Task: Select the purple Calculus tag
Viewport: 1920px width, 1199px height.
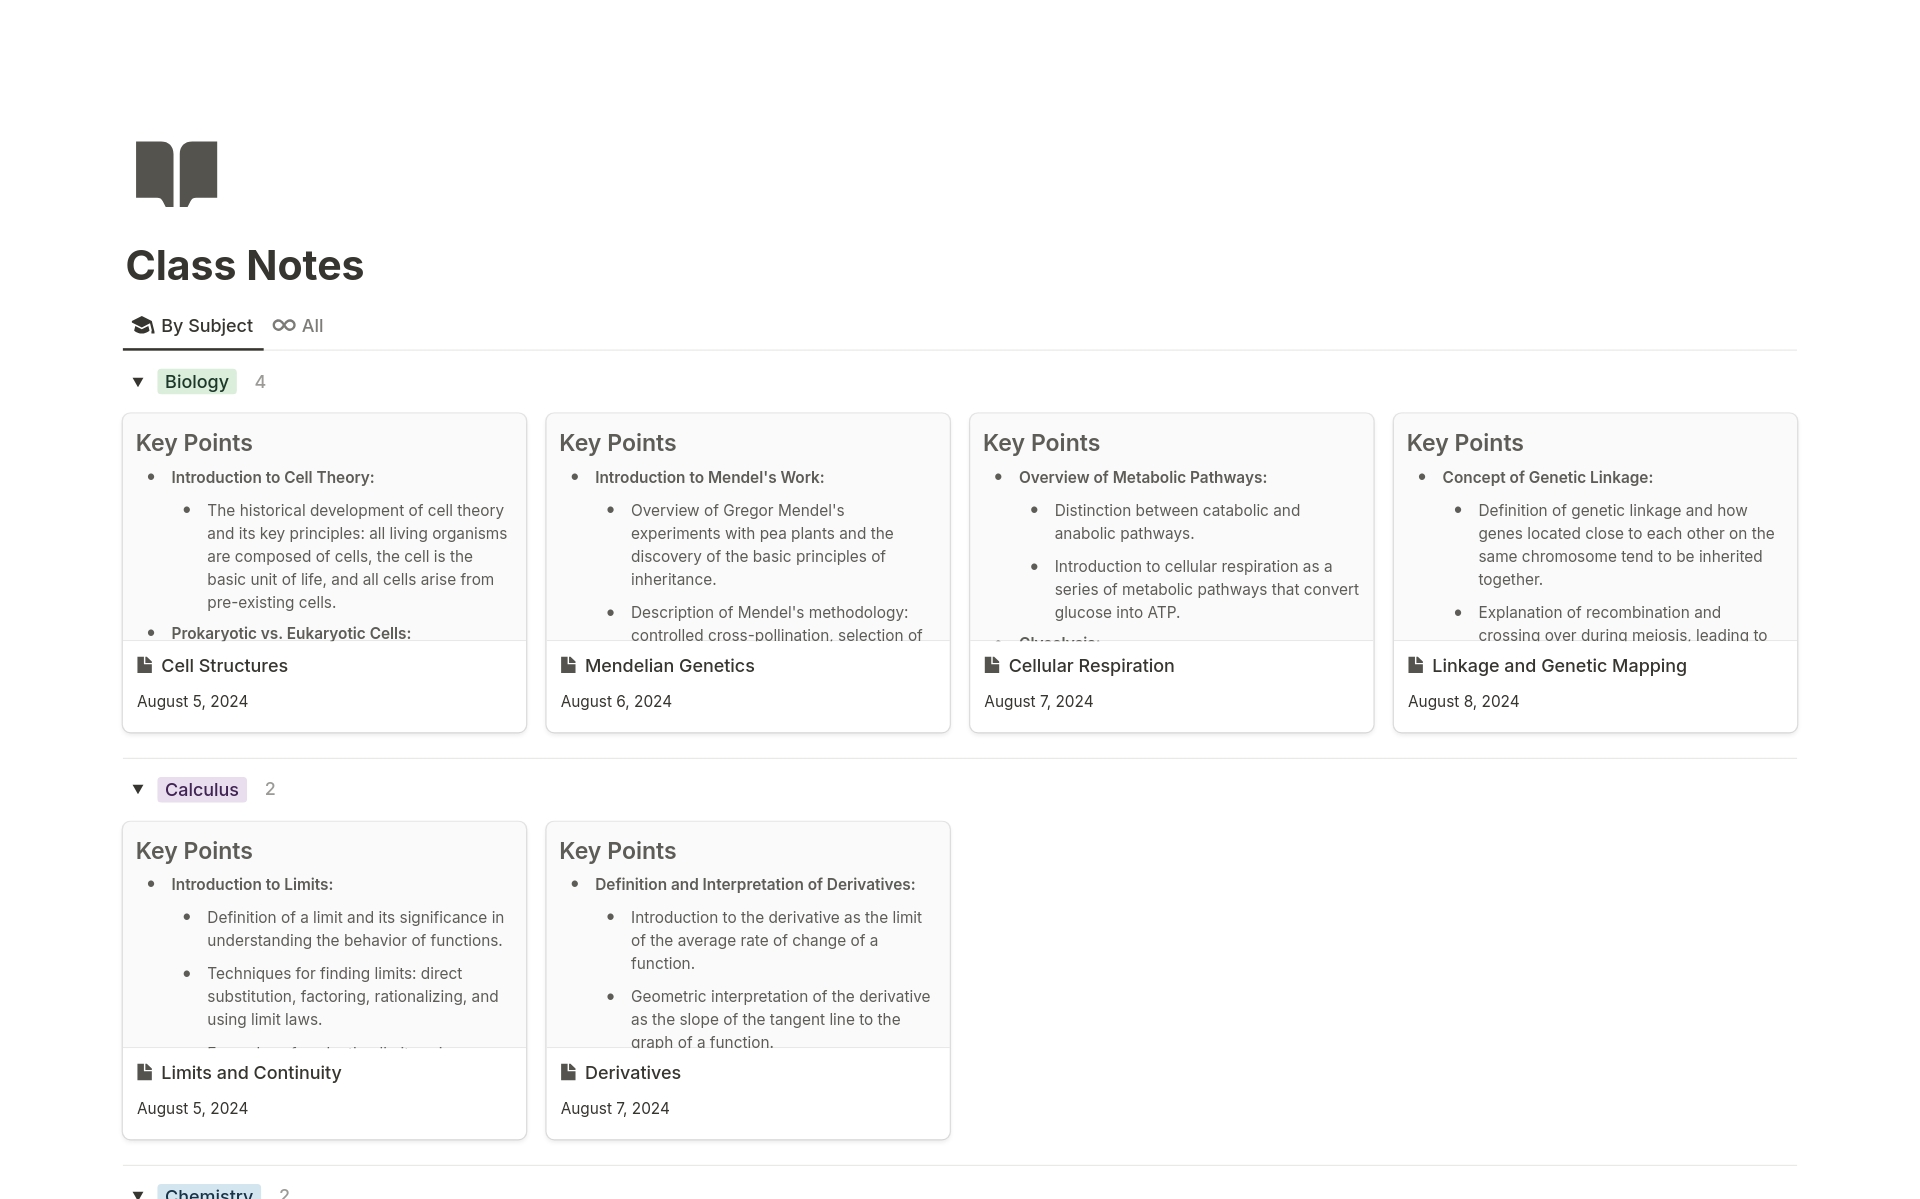Action: [202, 790]
